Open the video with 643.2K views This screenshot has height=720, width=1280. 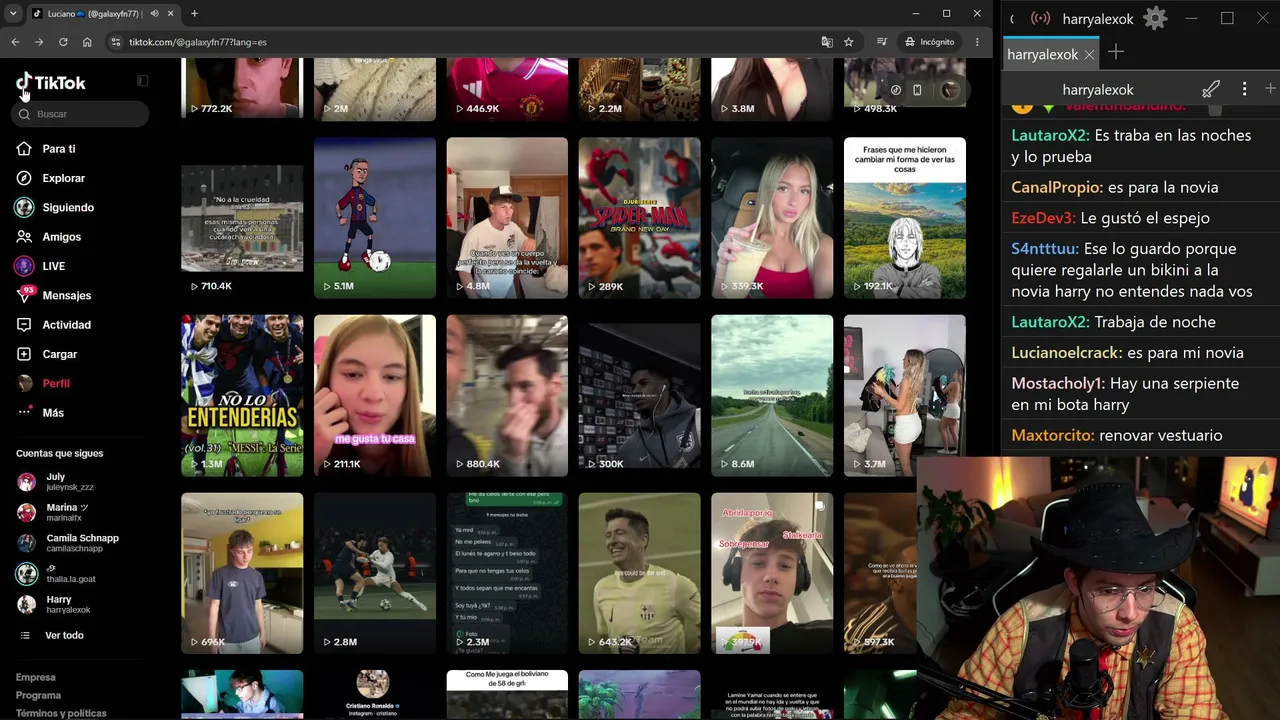pyautogui.click(x=640, y=573)
